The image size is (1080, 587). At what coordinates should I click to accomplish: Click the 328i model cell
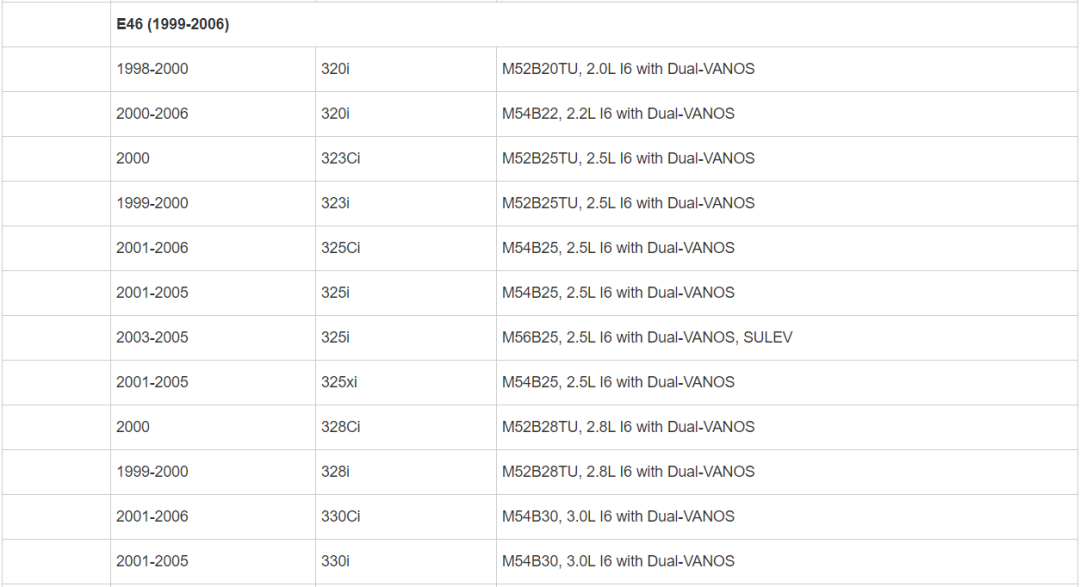pos(335,471)
